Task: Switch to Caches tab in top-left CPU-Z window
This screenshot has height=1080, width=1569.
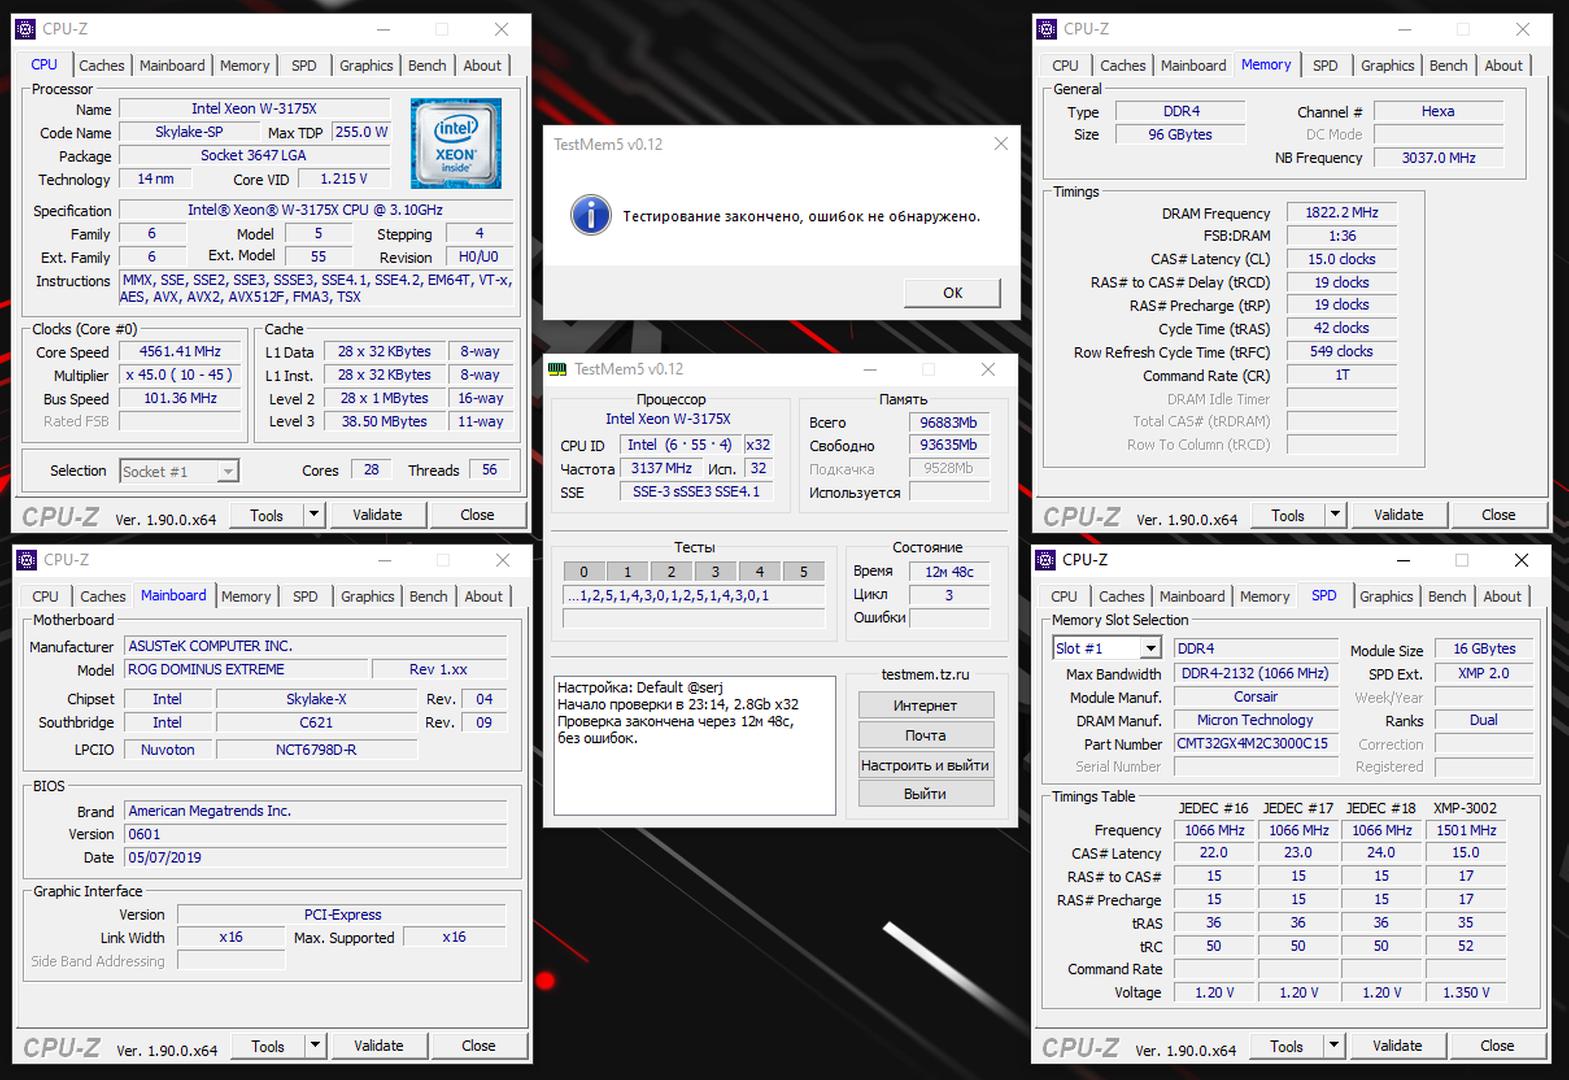Action: (x=102, y=65)
